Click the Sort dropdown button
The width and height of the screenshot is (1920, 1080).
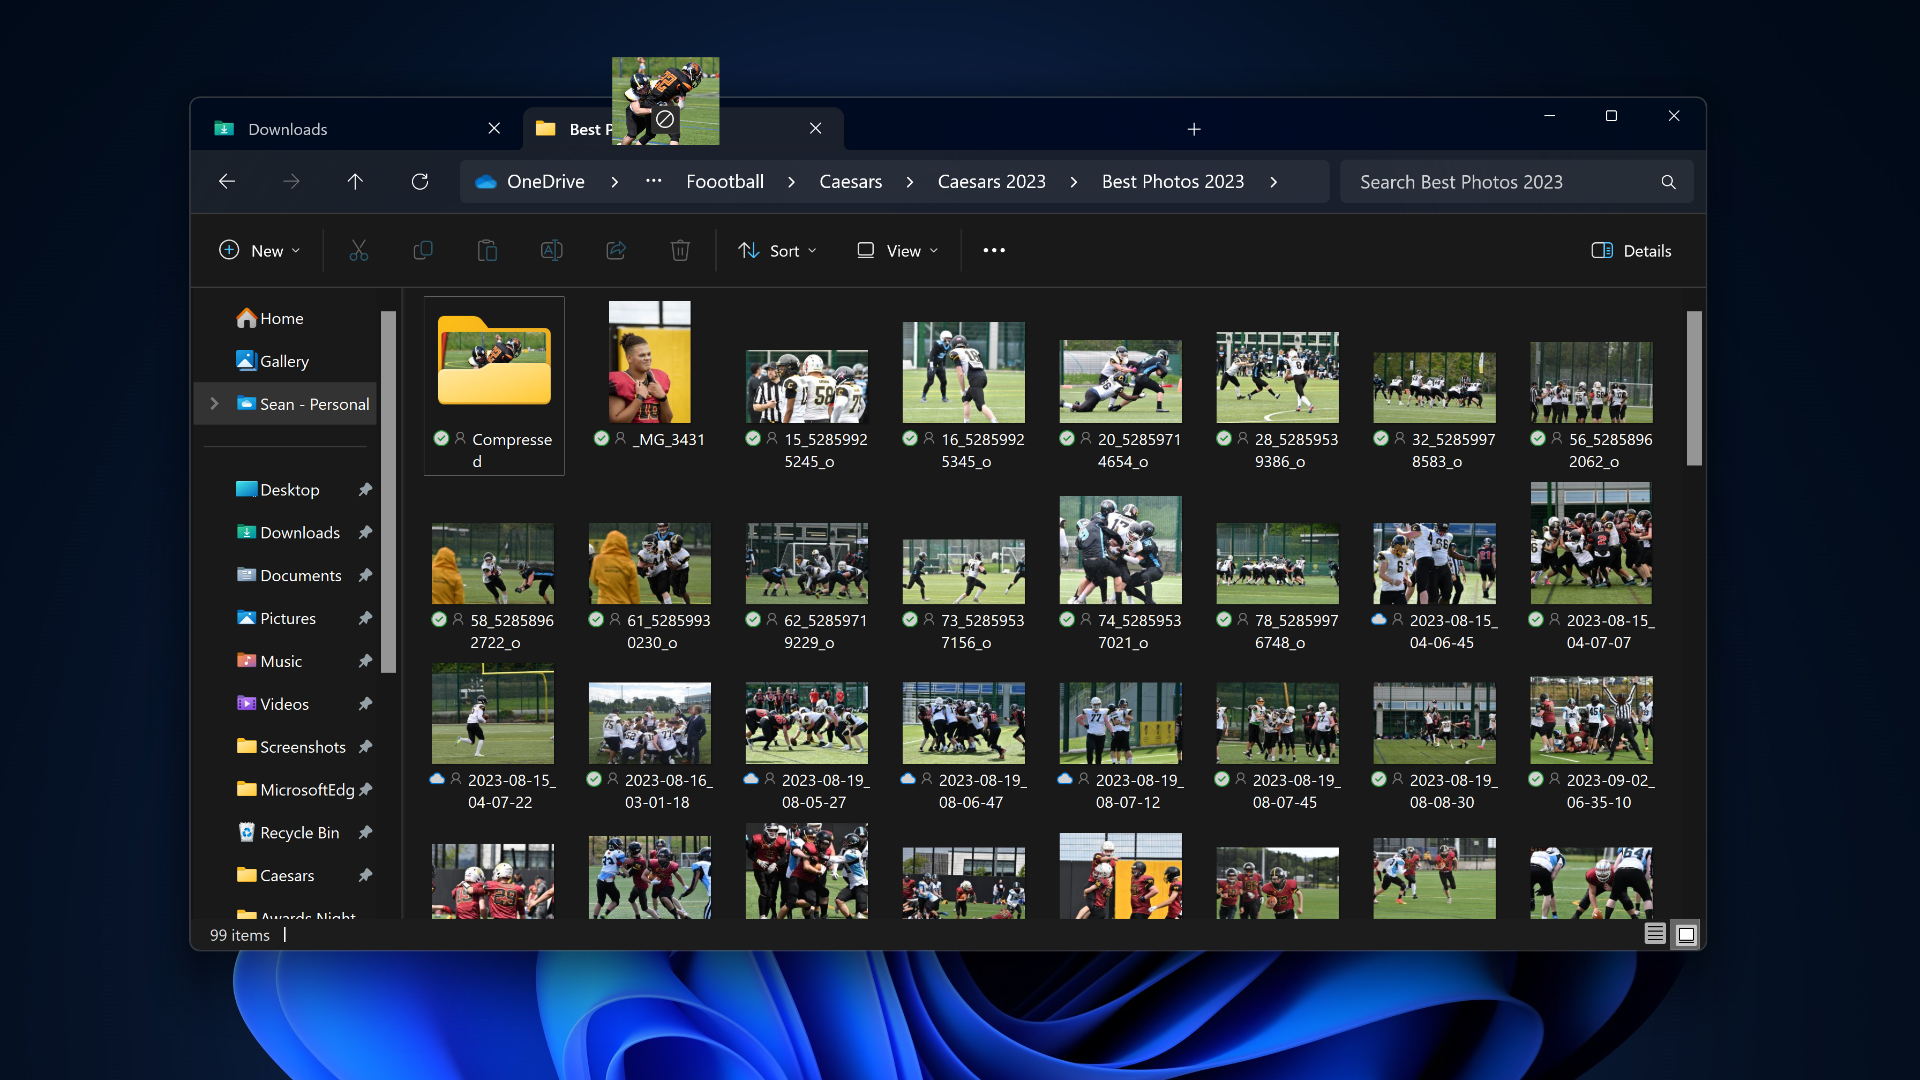777,251
